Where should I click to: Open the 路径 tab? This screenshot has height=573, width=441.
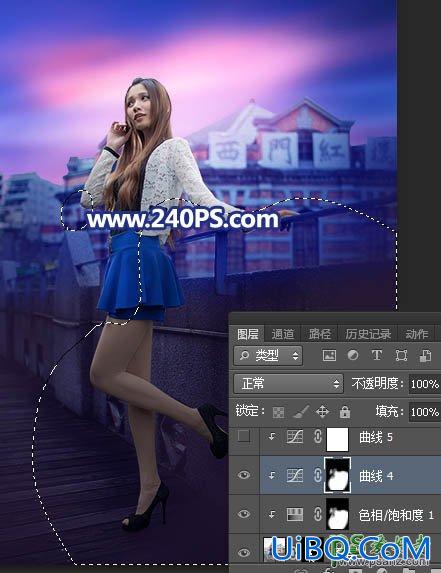coord(319,334)
